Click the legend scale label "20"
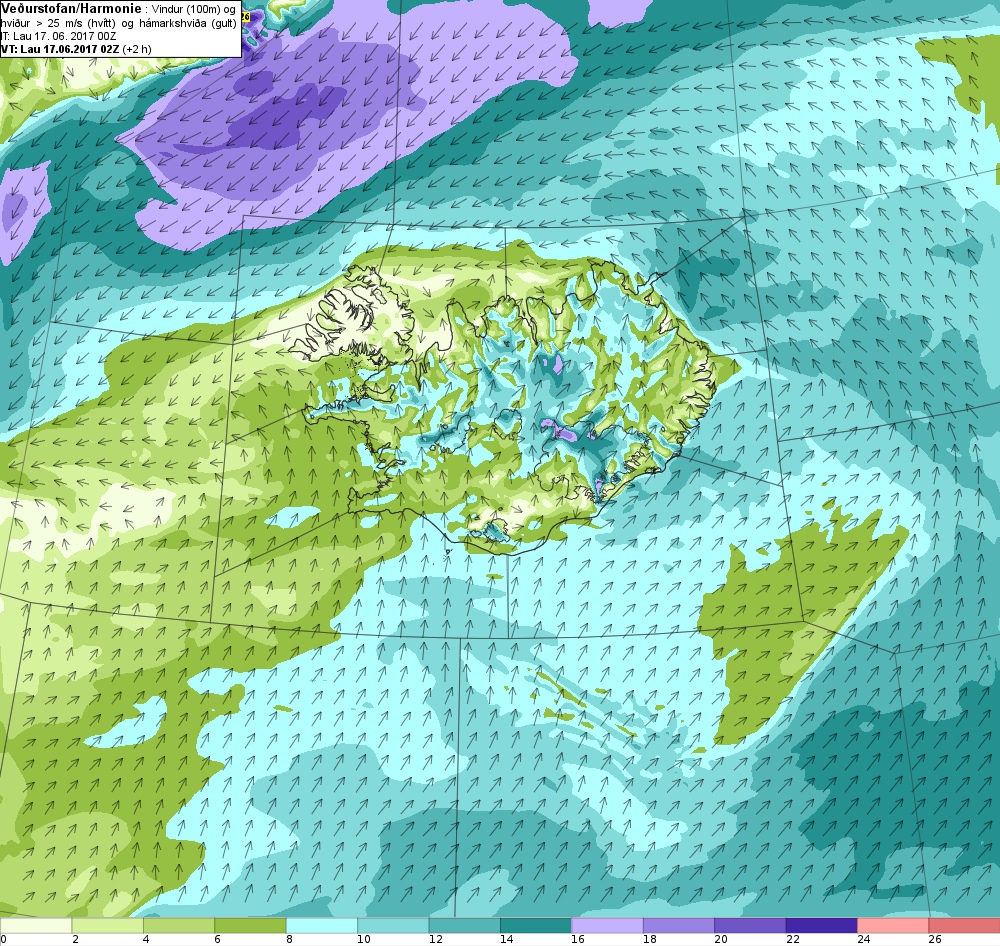The height and width of the screenshot is (946, 1000). coord(721,939)
